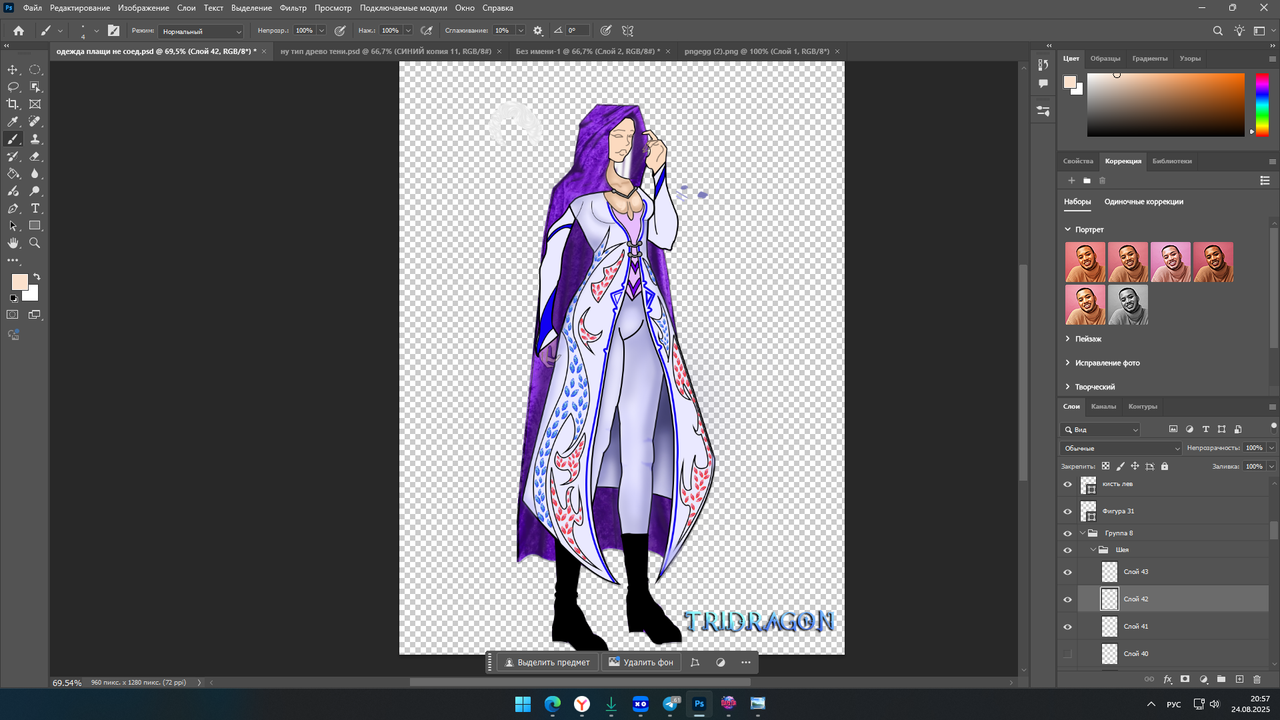1280x720 pixels.
Task: Select the Zoom tool
Action: pos(35,243)
